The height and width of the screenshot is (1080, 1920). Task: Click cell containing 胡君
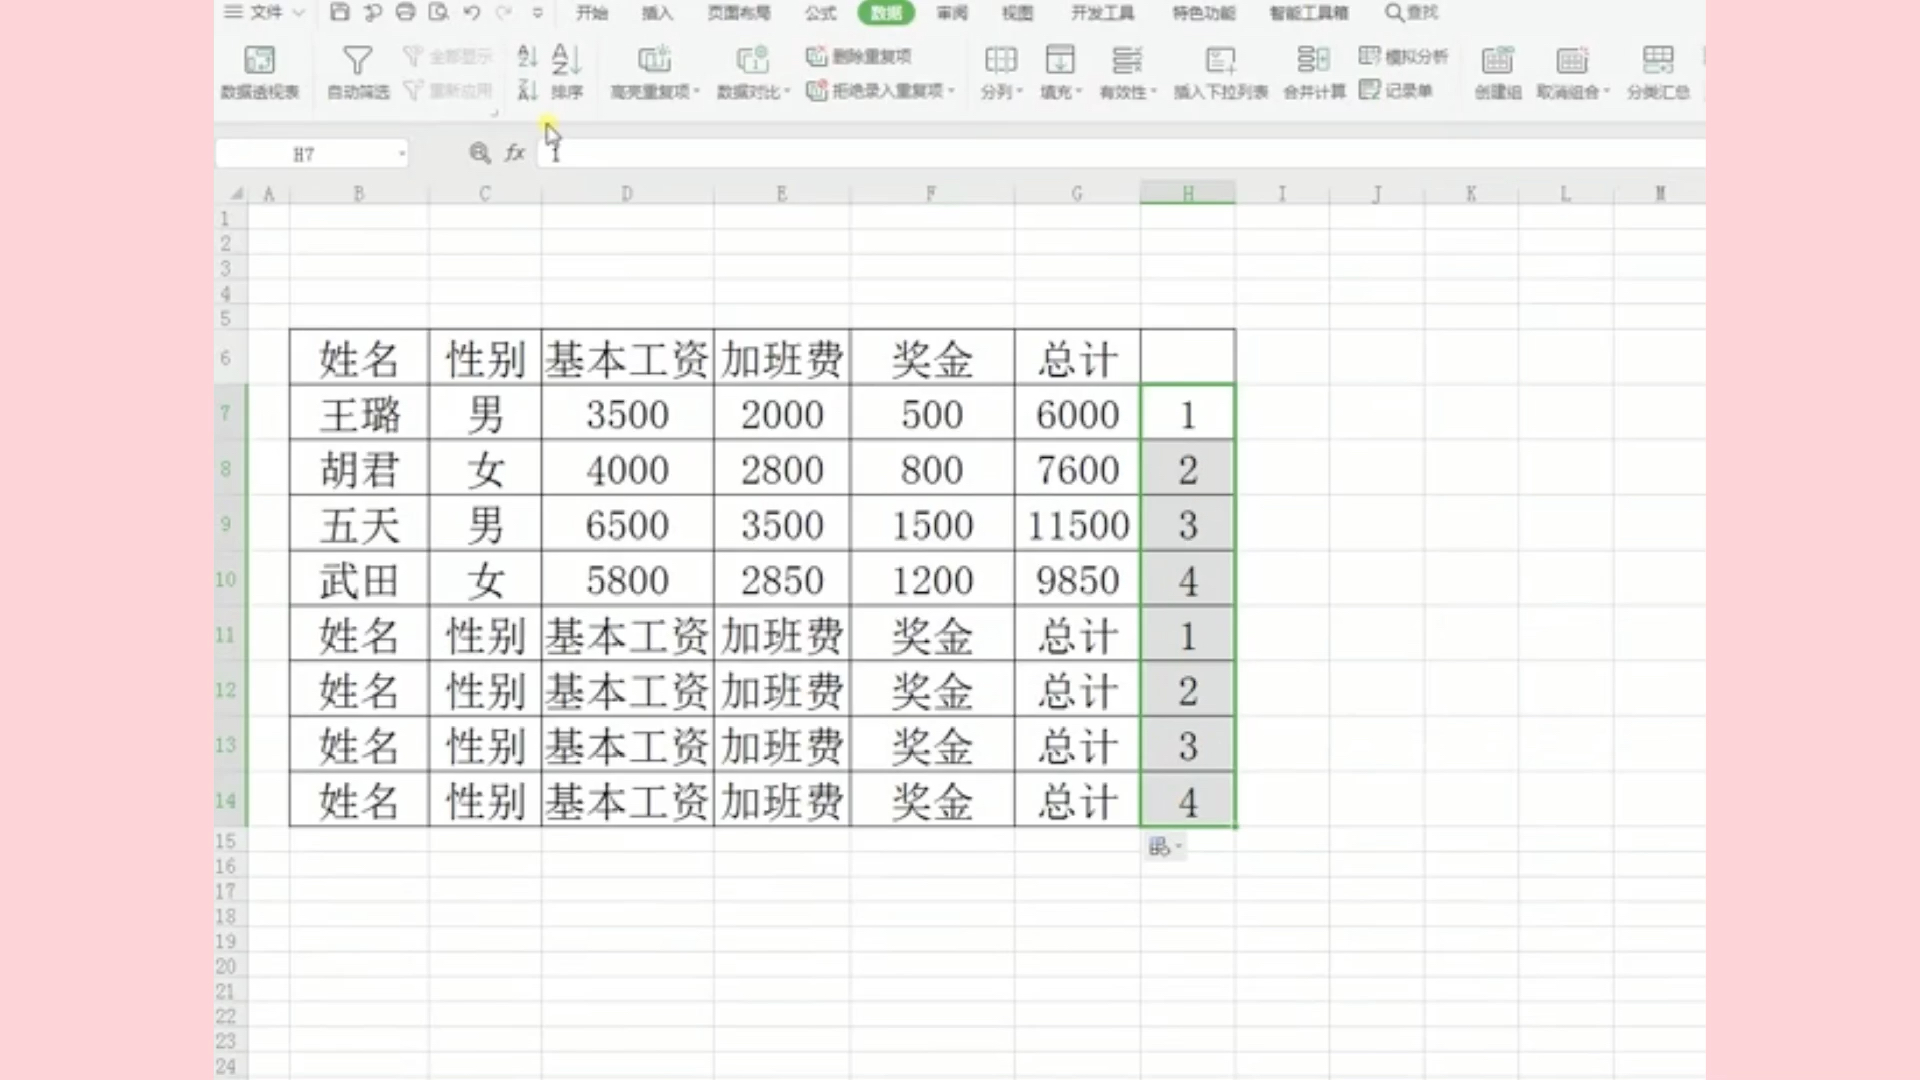359,469
